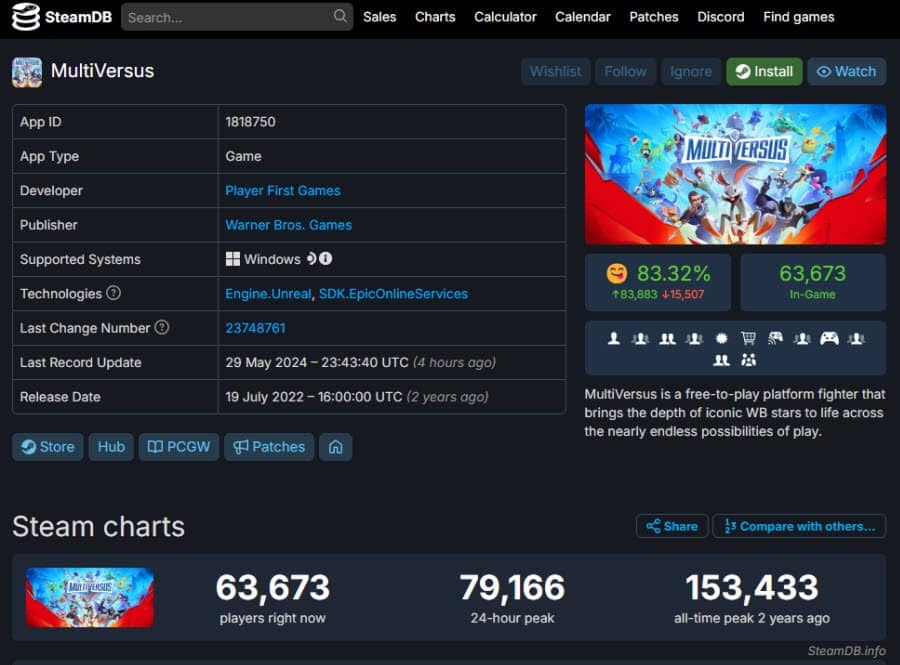This screenshot has width=900, height=665.
Task: Click the Last Change Number help icon
Action: click(162, 328)
